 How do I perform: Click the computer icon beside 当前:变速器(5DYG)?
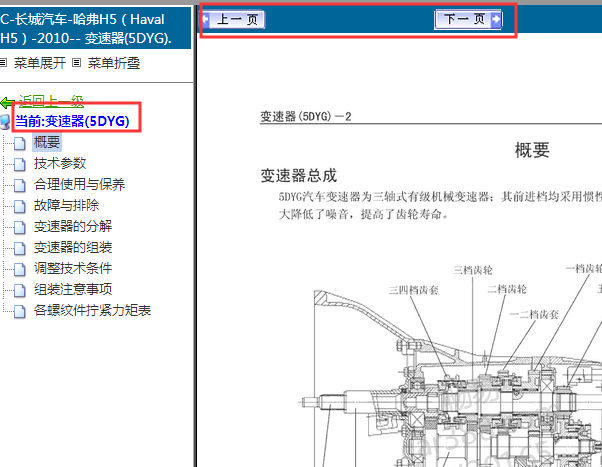[x=5, y=122]
